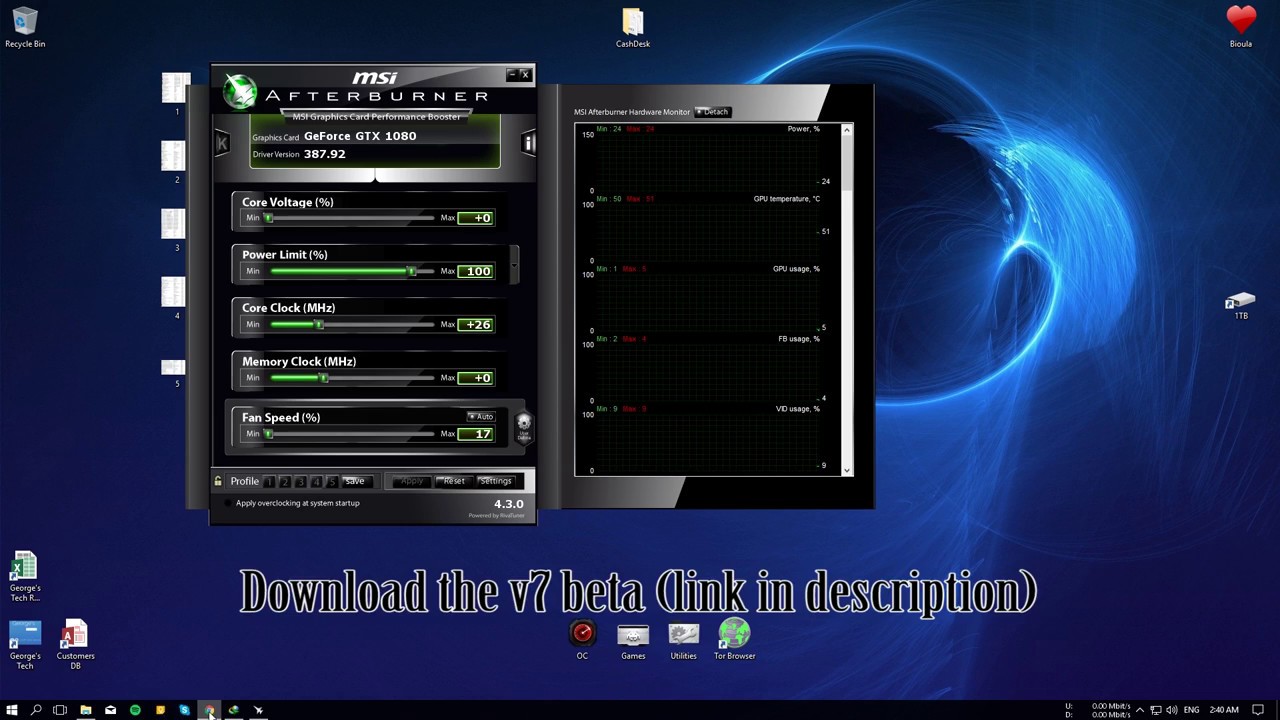Open George's Tech R... Excel file icon
Image resolution: width=1280 pixels, height=720 pixels.
[x=25, y=577]
